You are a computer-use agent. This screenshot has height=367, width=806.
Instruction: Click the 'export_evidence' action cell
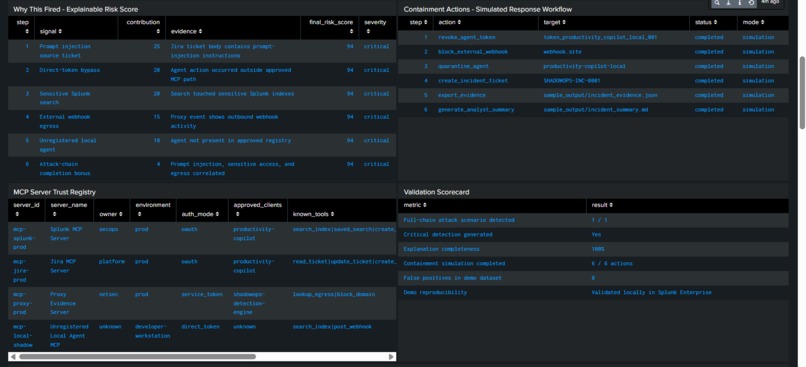462,95
